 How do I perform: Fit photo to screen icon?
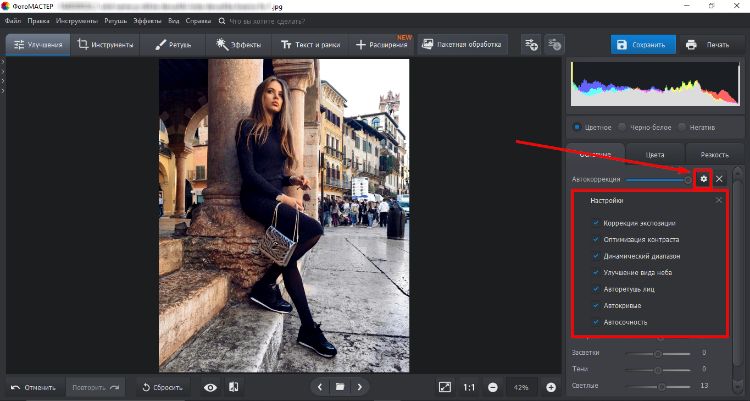(x=445, y=387)
